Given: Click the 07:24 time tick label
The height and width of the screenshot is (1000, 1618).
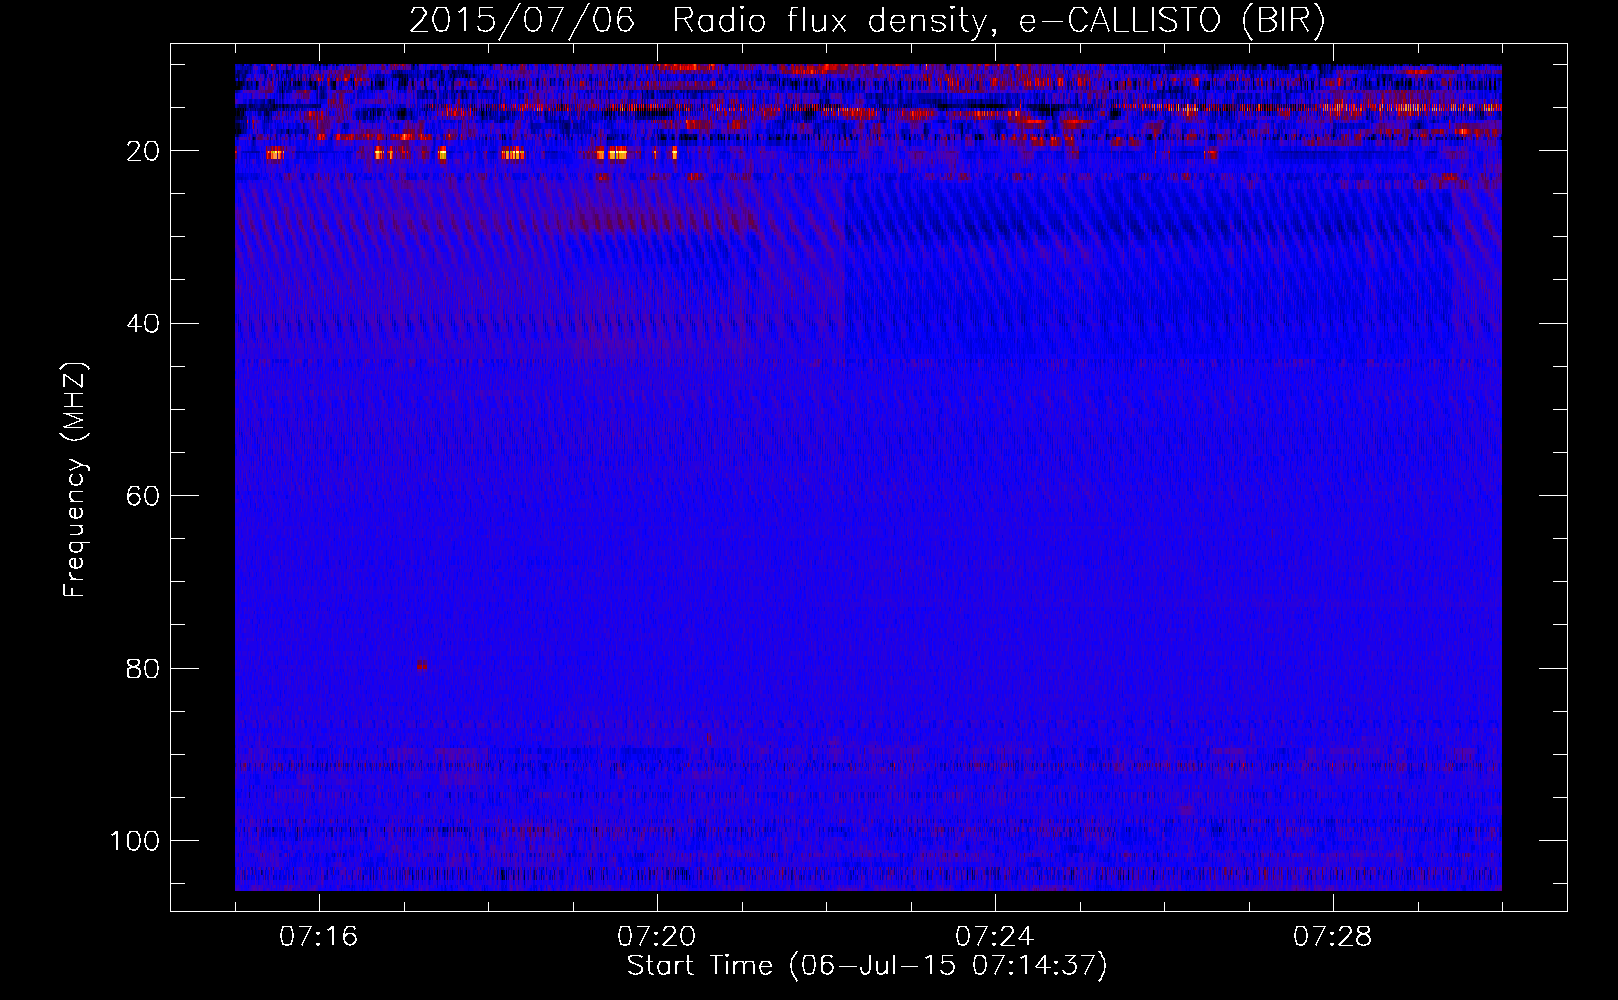Looking at the screenshot, I should [x=994, y=937].
